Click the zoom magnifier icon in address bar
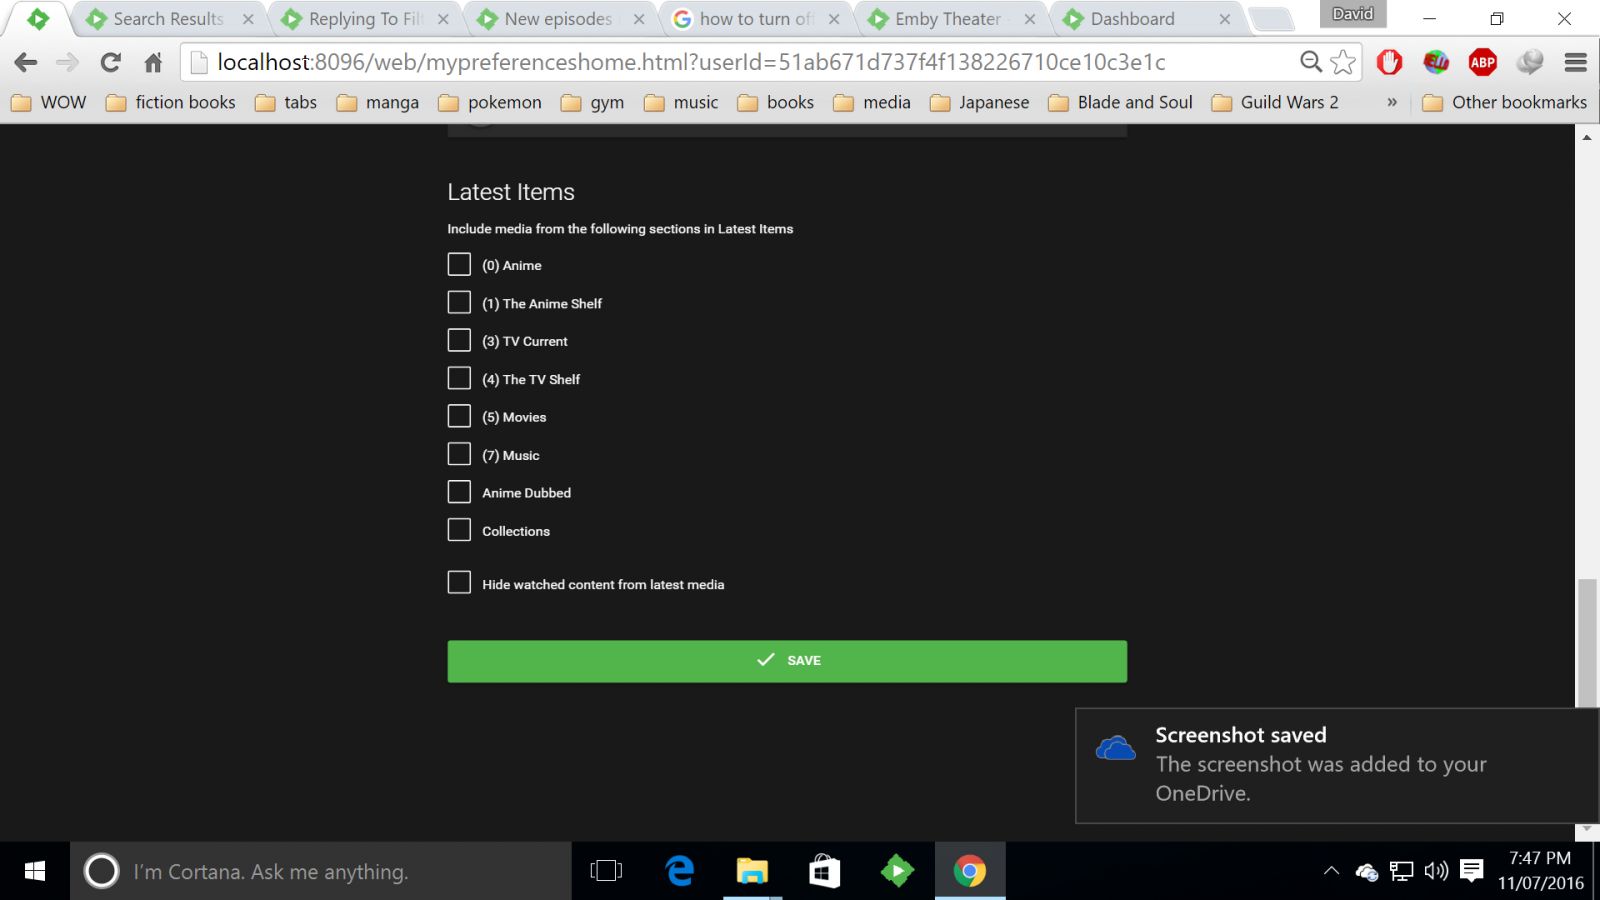 click(1310, 62)
